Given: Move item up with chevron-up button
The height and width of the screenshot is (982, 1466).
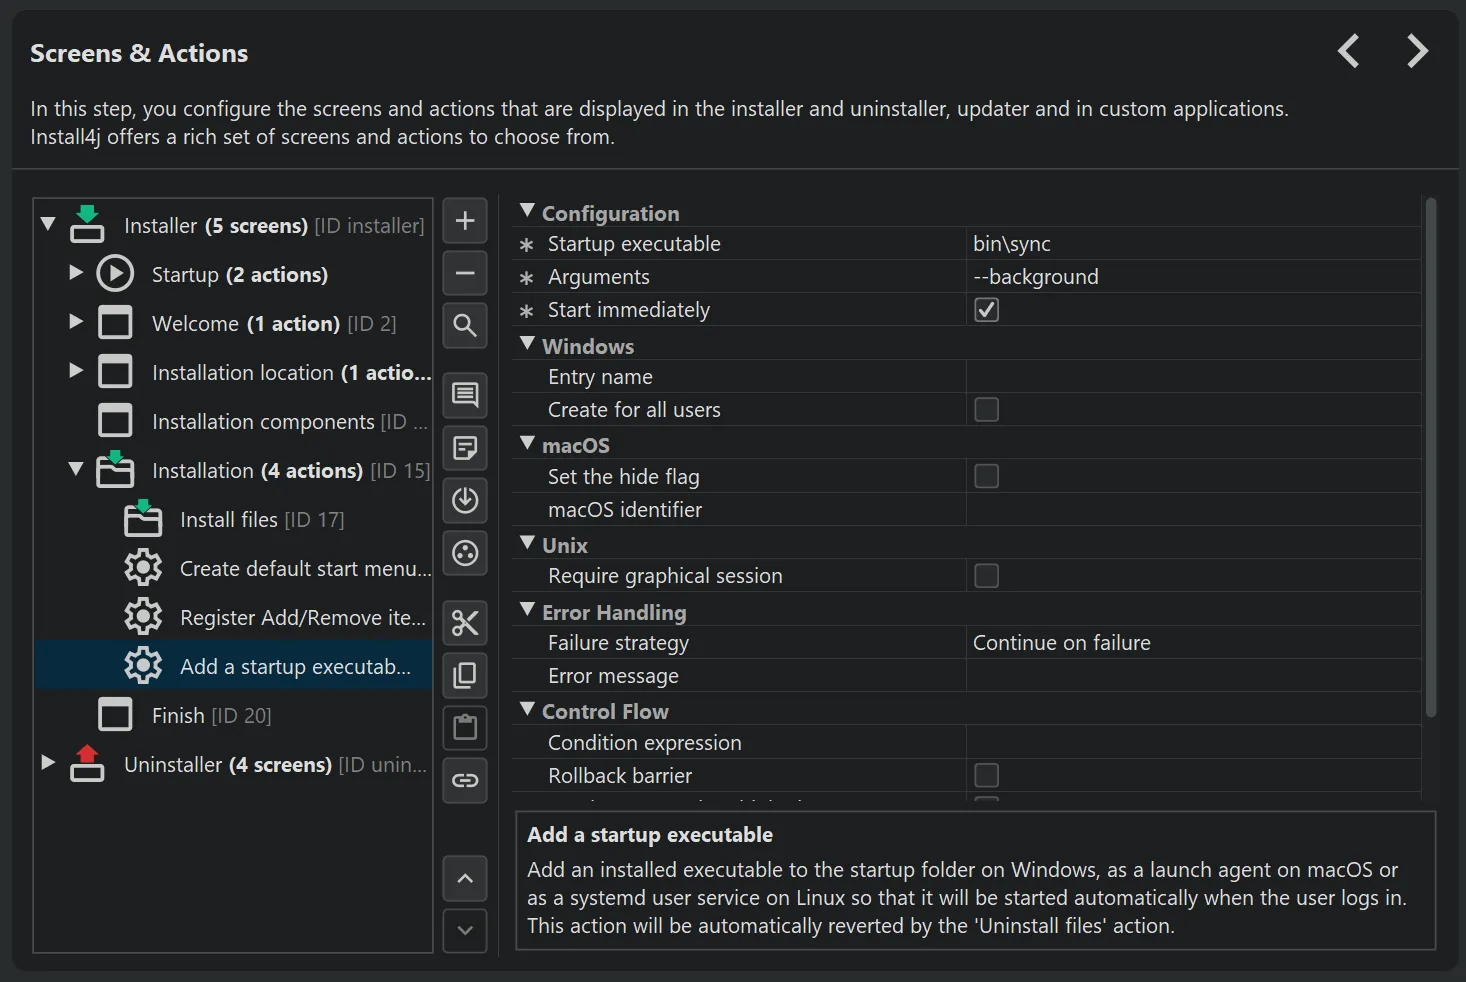Looking at the screenshot, I should point(465,879).
